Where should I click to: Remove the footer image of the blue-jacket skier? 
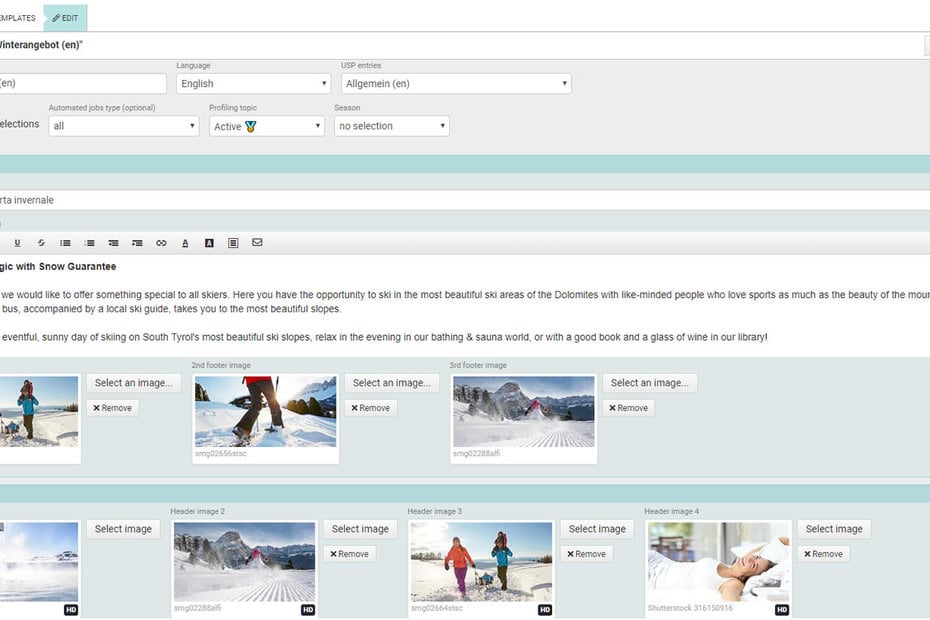[x=113, y=408]
